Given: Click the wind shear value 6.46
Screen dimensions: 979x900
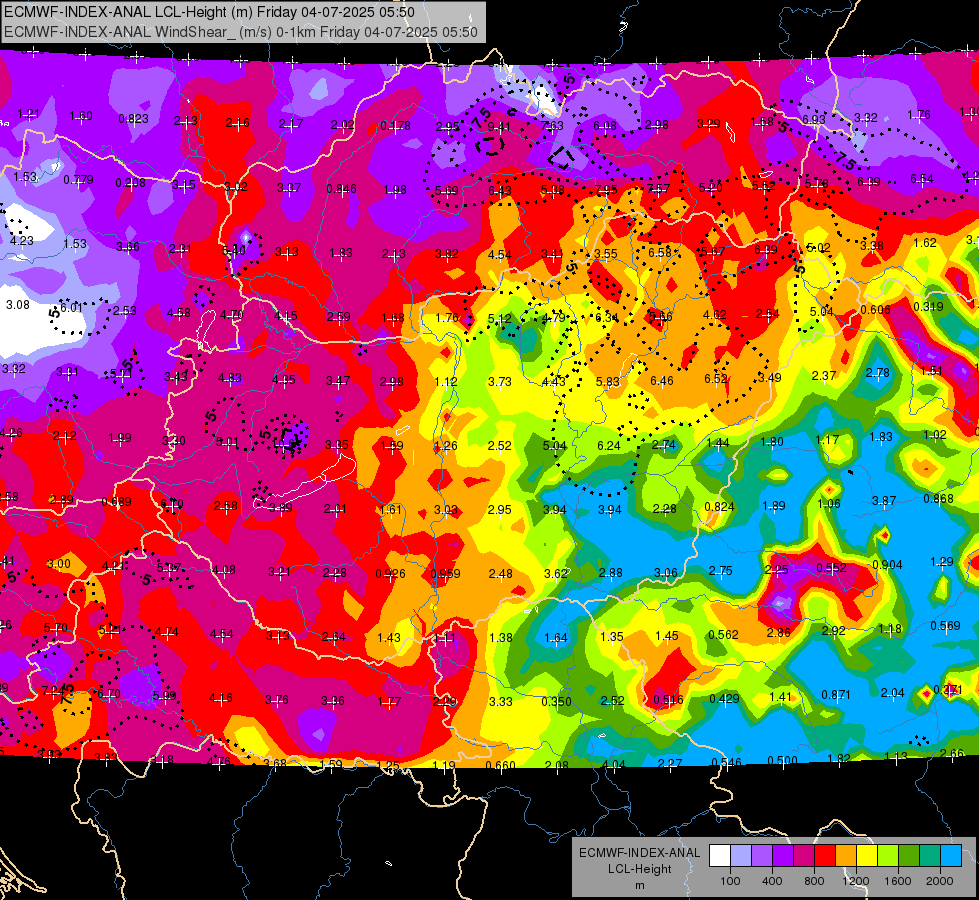Looking at the screenshot, I should 662,380.
